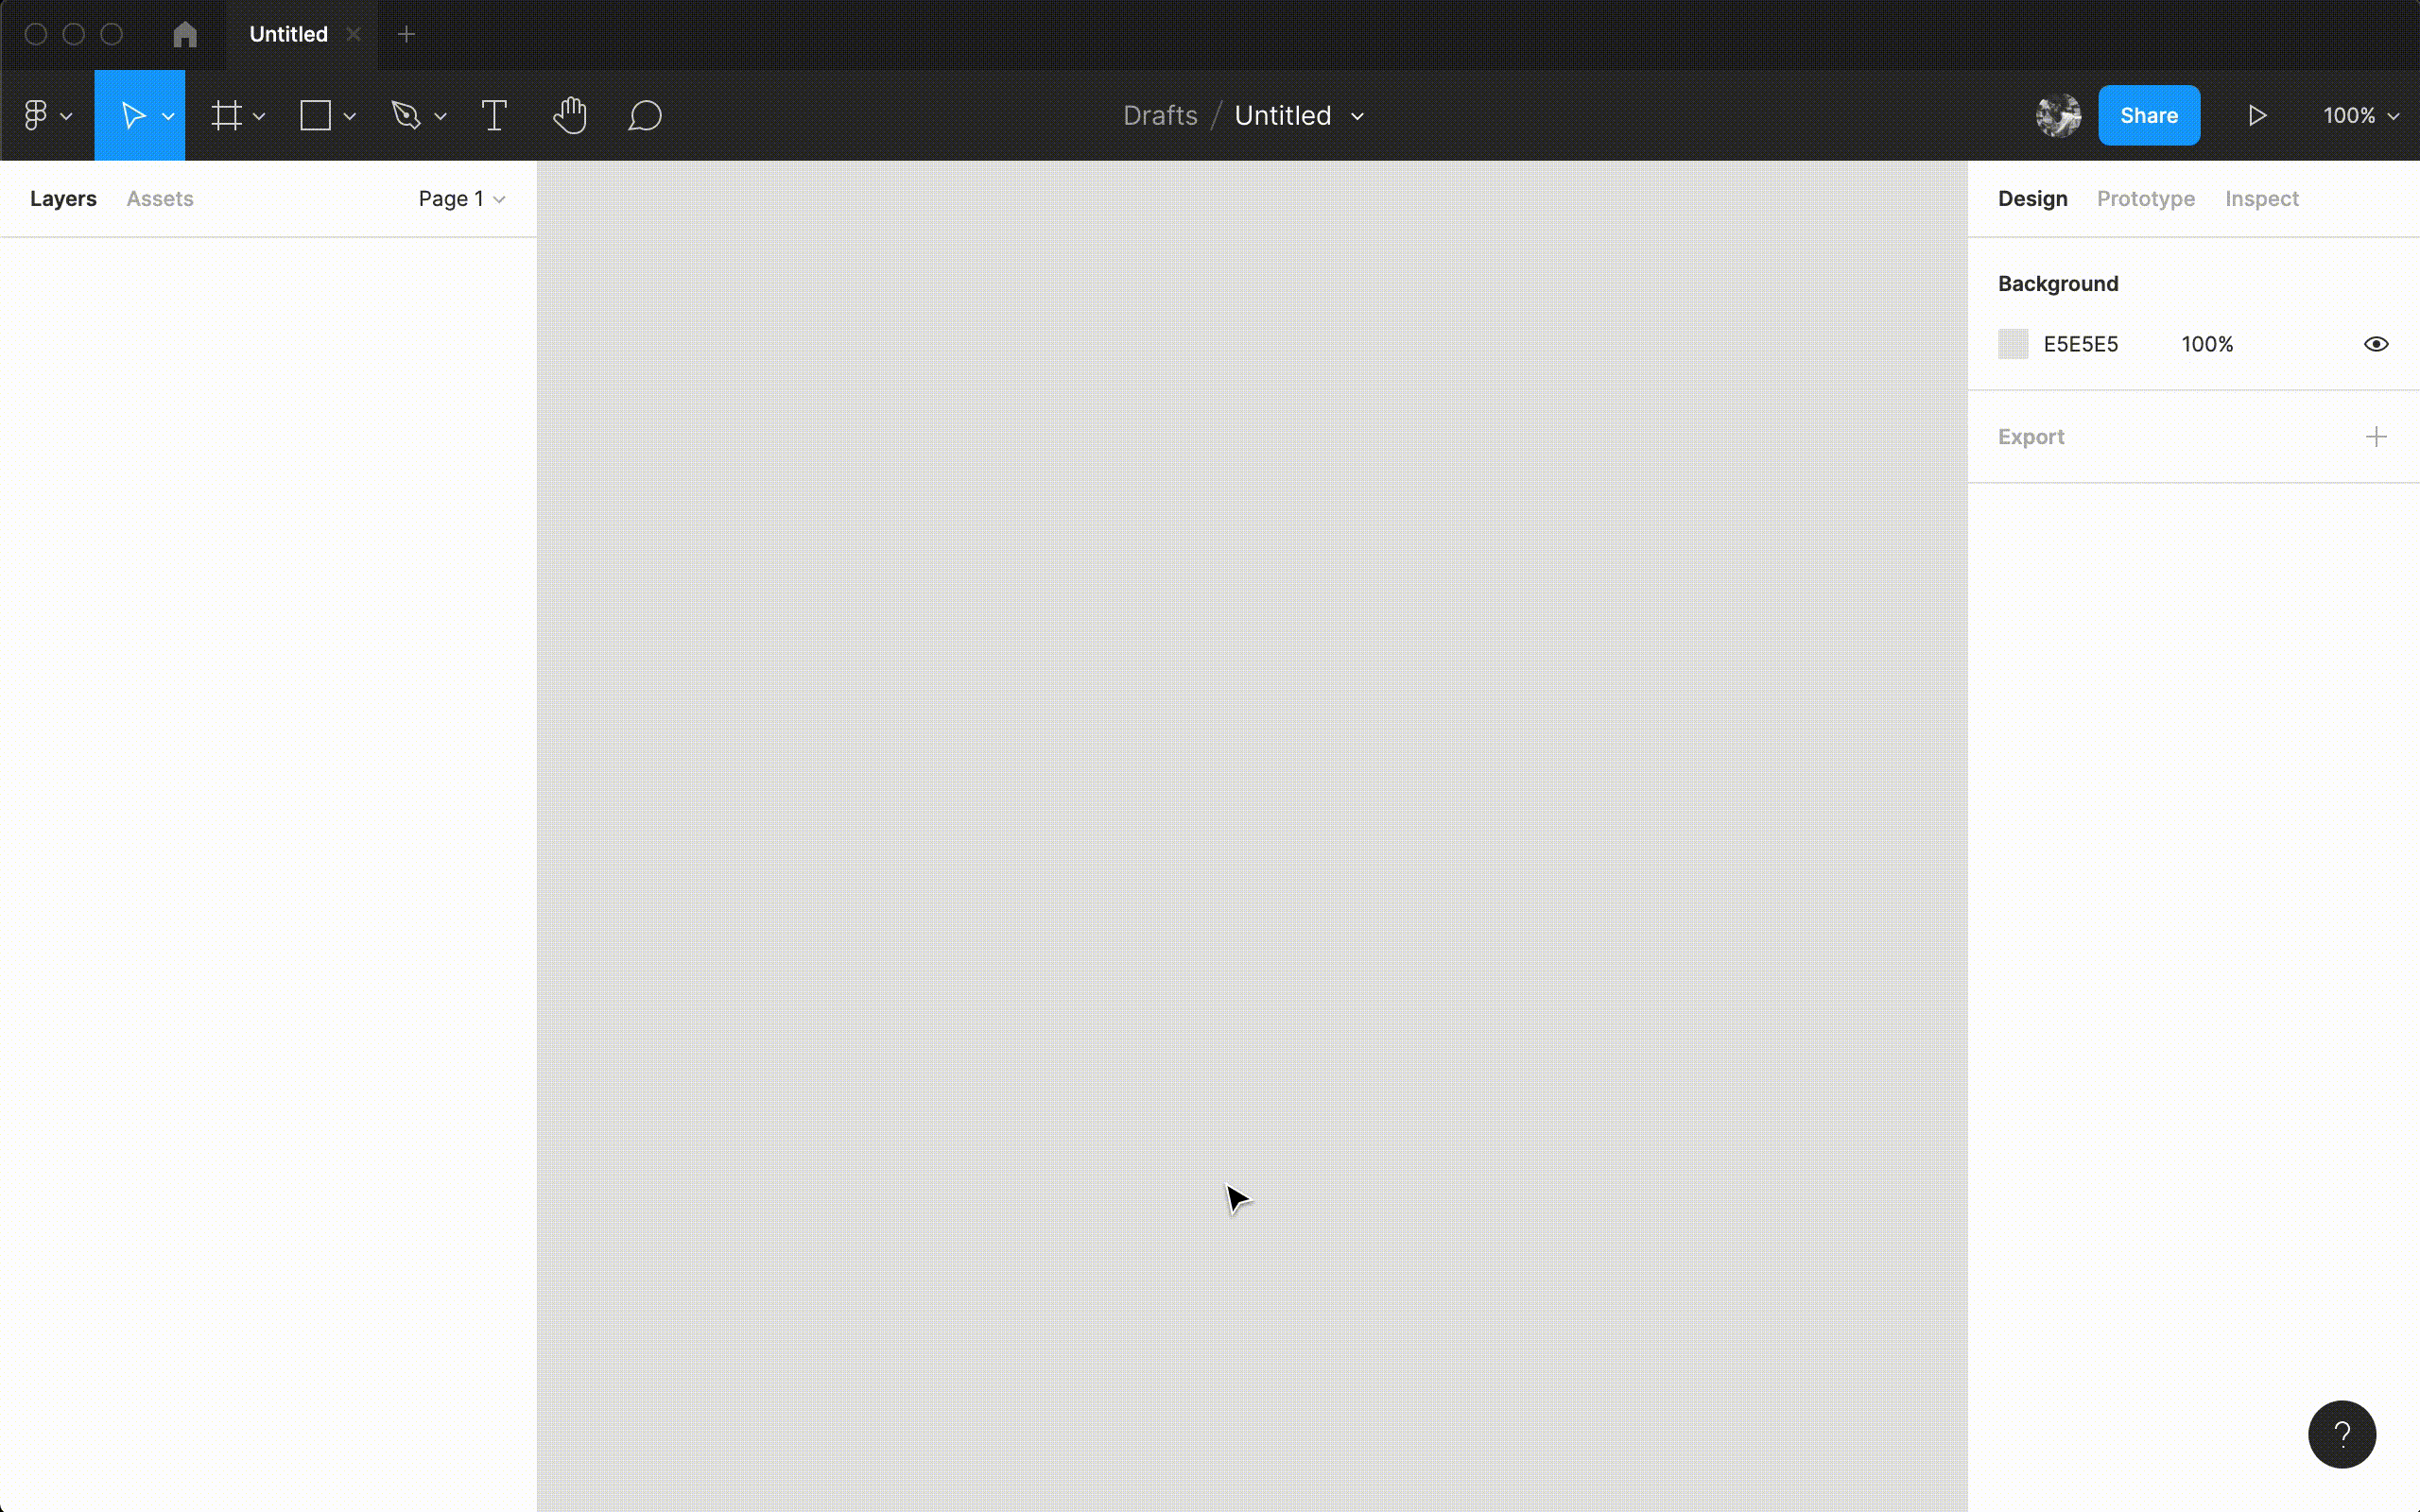Open the Help question mark button
This screenshot has height=1512, width=2420.
tap(2341, 1434)
